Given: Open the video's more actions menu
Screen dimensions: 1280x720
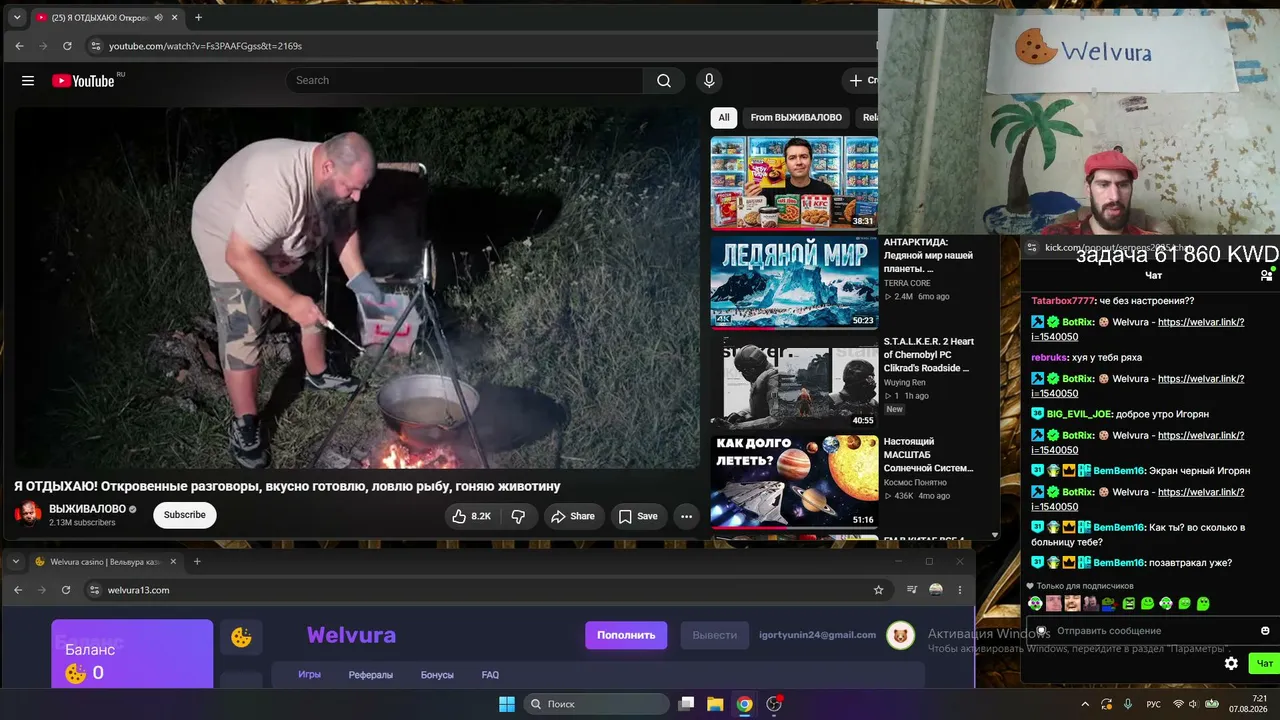Looking at the screenshot, I should (x=686, y=516).
